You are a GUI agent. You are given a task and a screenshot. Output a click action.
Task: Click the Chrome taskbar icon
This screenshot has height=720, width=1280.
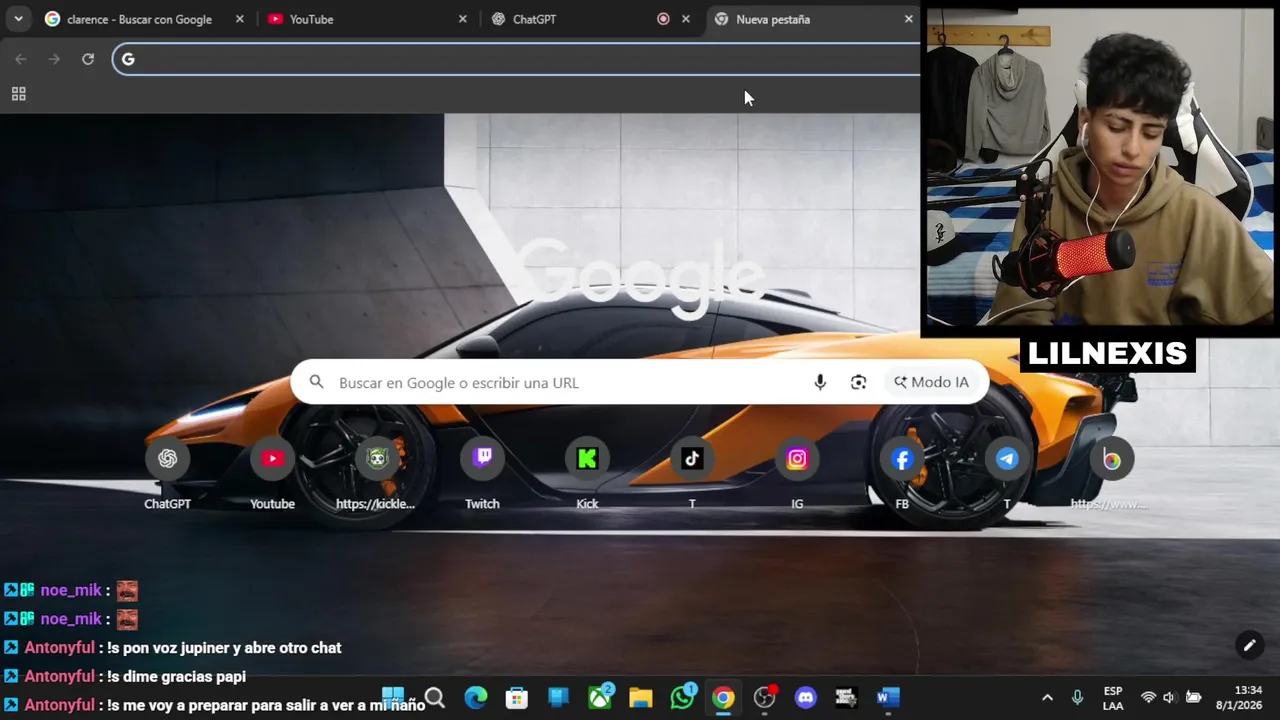pyautogui.click(x=723, y=698)
